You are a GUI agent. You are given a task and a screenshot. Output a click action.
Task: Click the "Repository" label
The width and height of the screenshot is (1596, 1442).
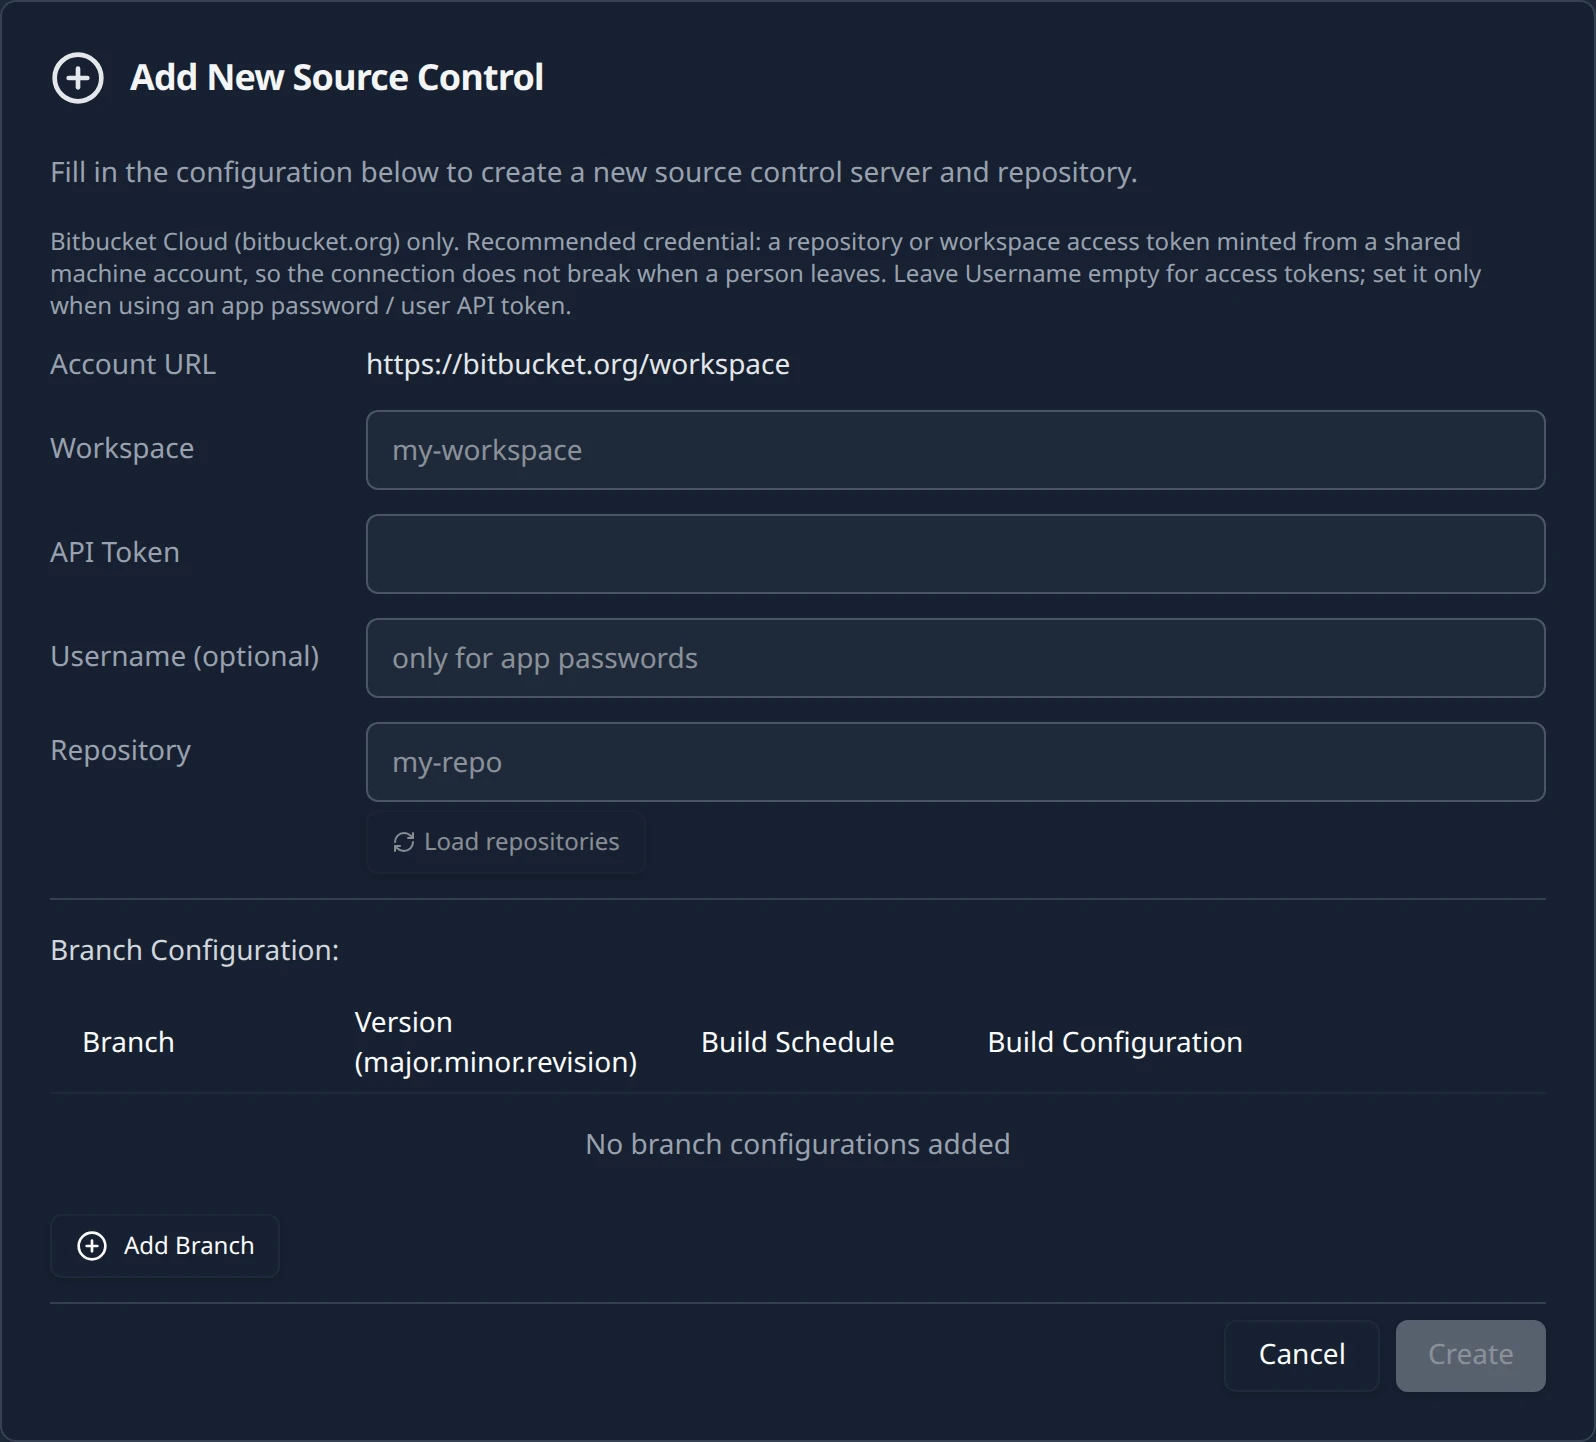(x=121, y=751)
